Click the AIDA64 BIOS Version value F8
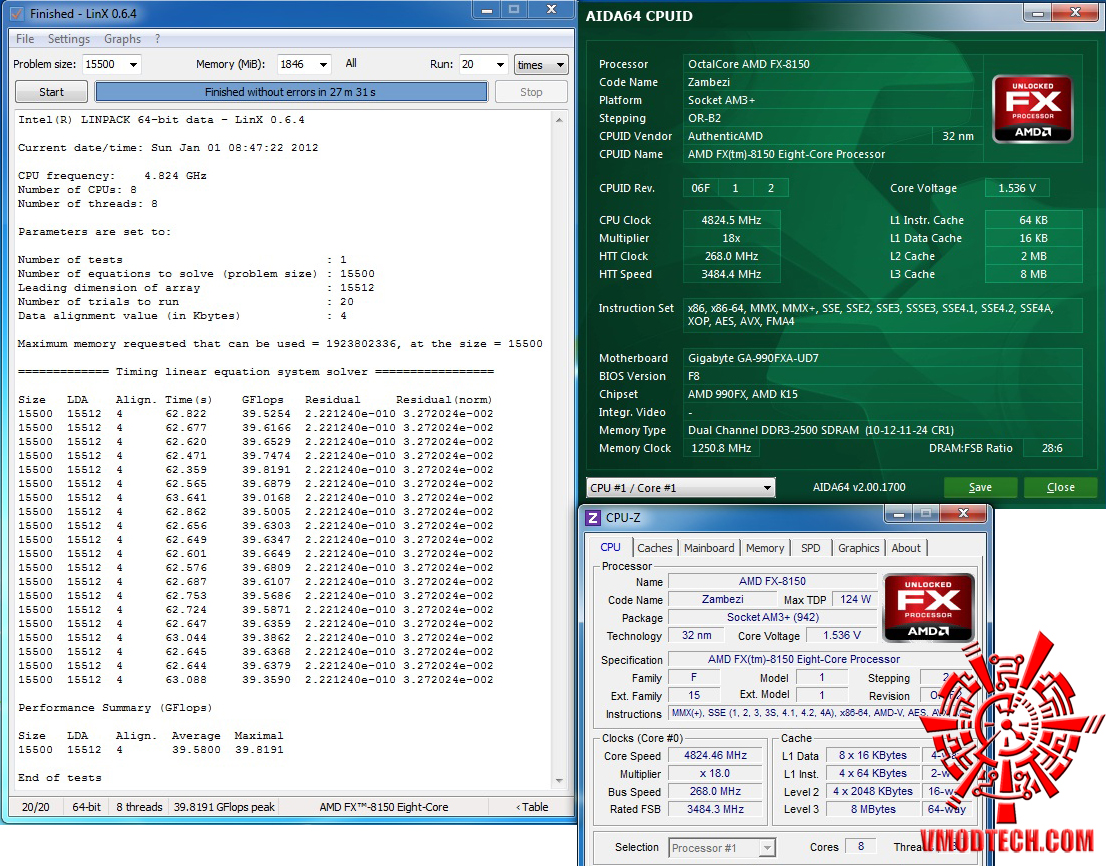This screenshot has height=866, width=1106. pyautogui.click(x=882, y=377)
